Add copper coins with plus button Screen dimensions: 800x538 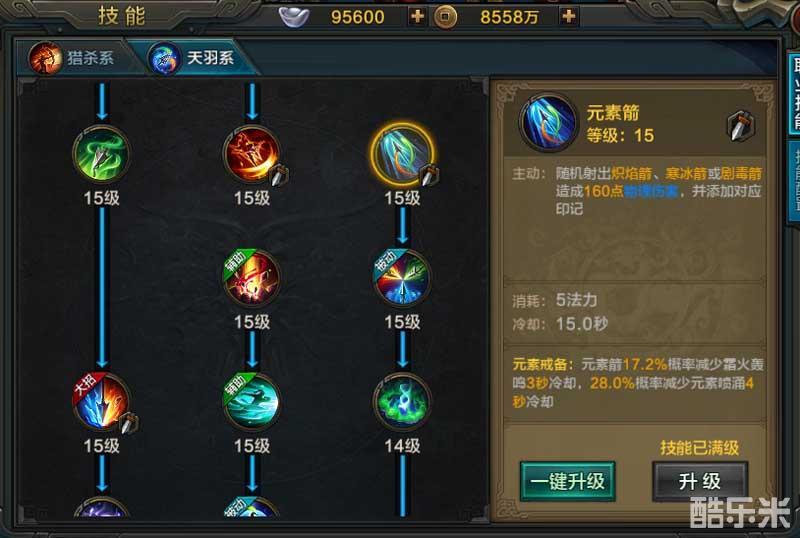click(x=568, y=16)
